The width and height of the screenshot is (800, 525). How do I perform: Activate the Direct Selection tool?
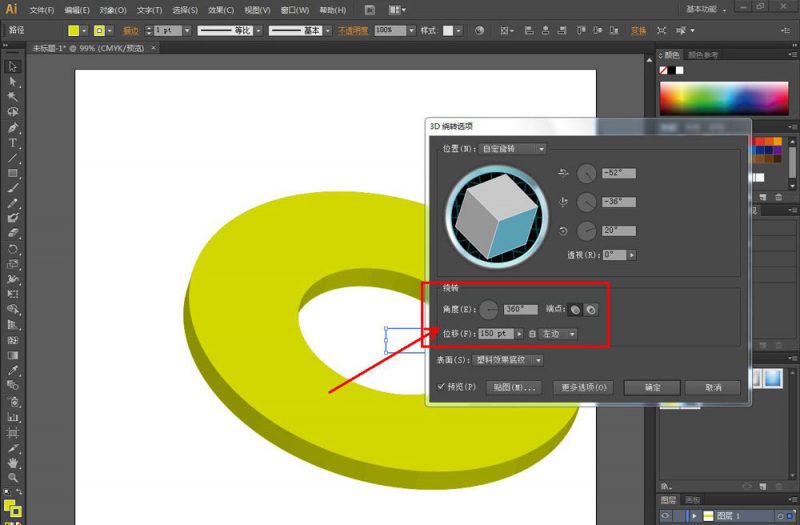pos(13,82)
